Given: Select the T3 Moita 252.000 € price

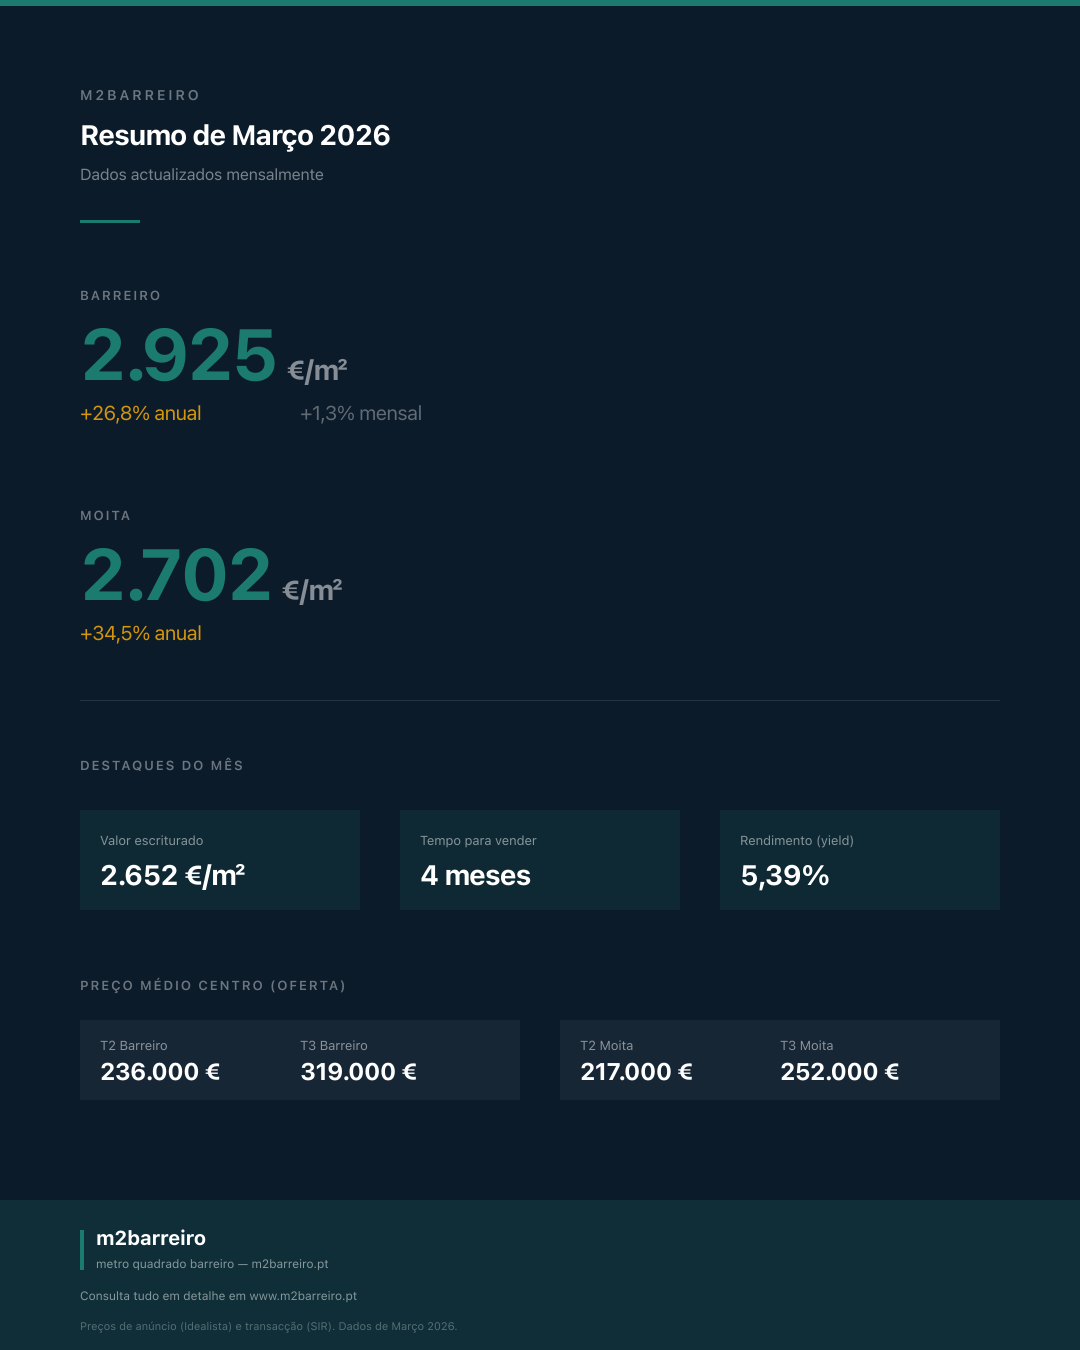Looking at the screenshot, I should [840, 1072].
